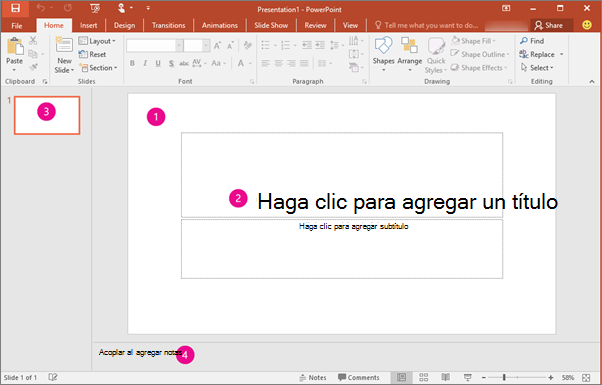Click the Save icon in title bar
Screen dimensions: 602x385
pos(15,8)
